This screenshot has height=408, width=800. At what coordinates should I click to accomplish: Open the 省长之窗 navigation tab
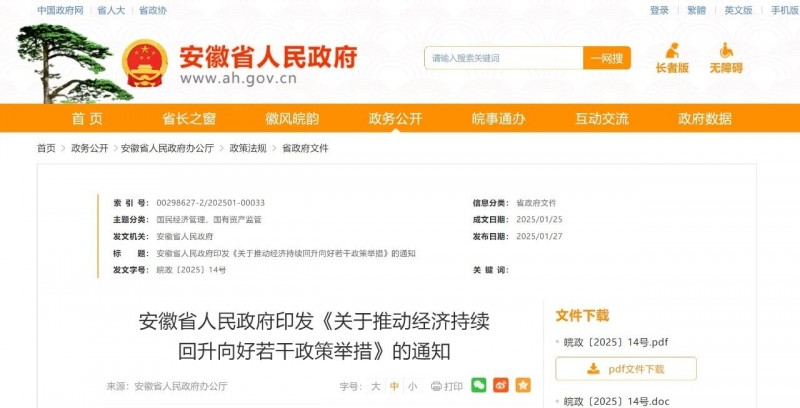tap(189, 118)
